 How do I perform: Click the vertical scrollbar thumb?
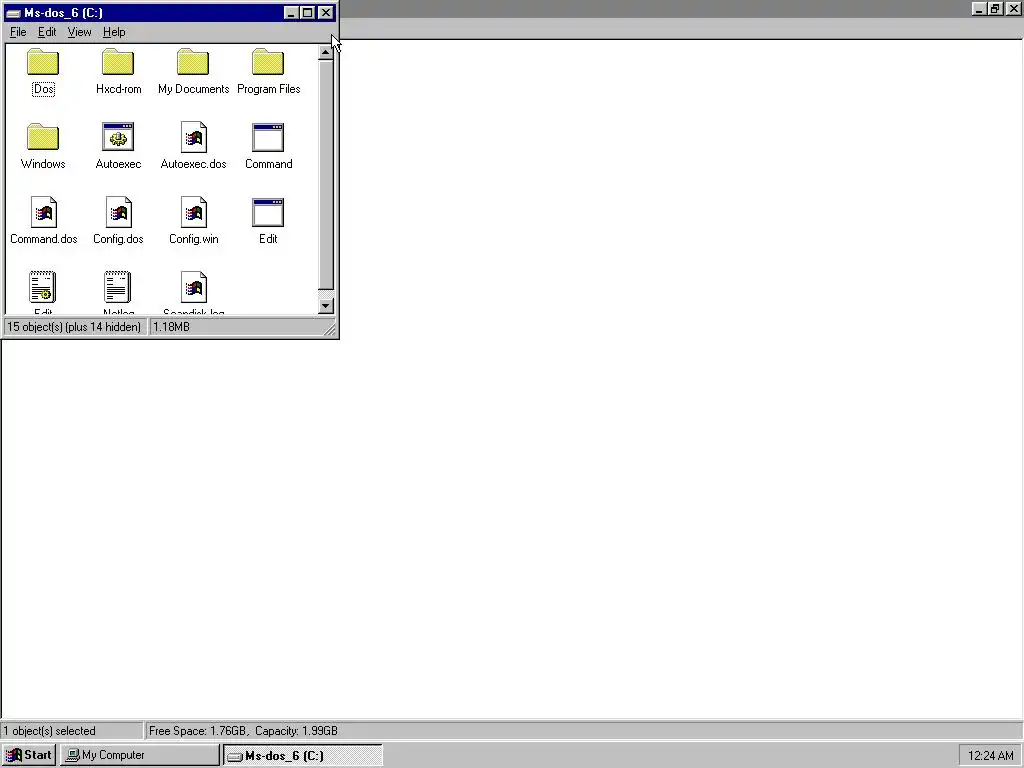coord(325,175)
